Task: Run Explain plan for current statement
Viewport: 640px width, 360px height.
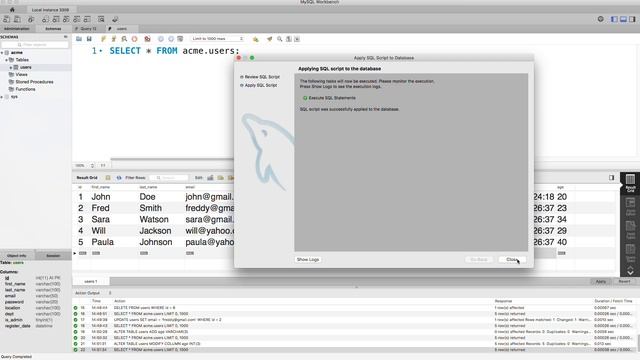Action: 124,39
